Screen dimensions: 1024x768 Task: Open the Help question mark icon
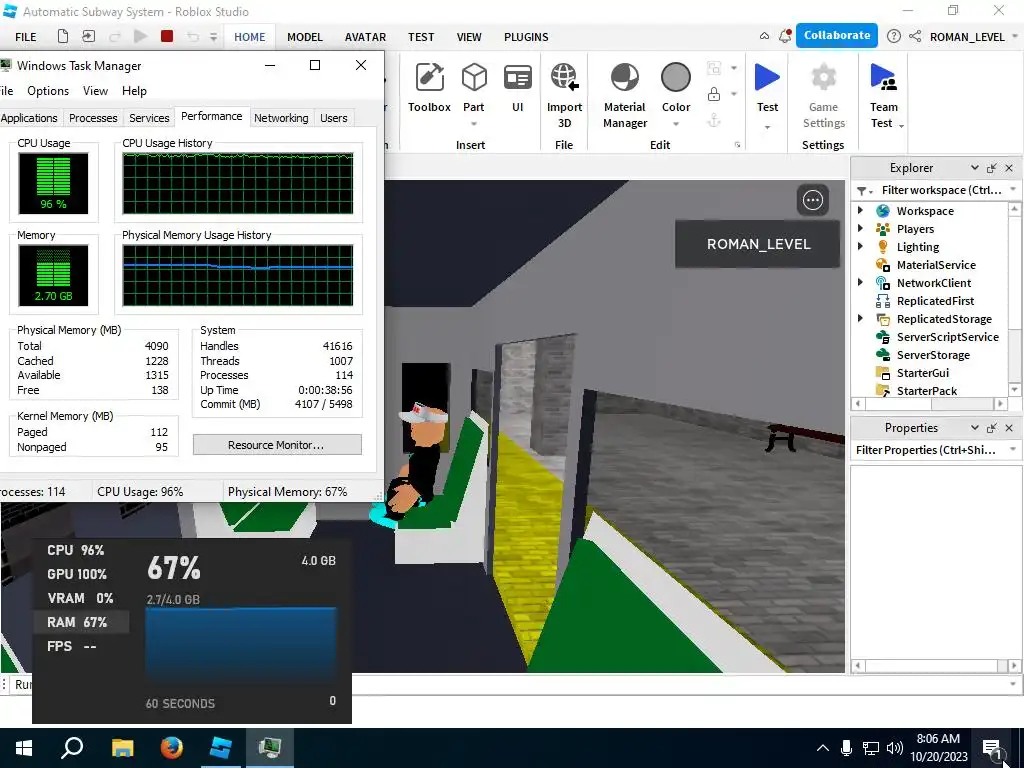click(x=894, y=37)
